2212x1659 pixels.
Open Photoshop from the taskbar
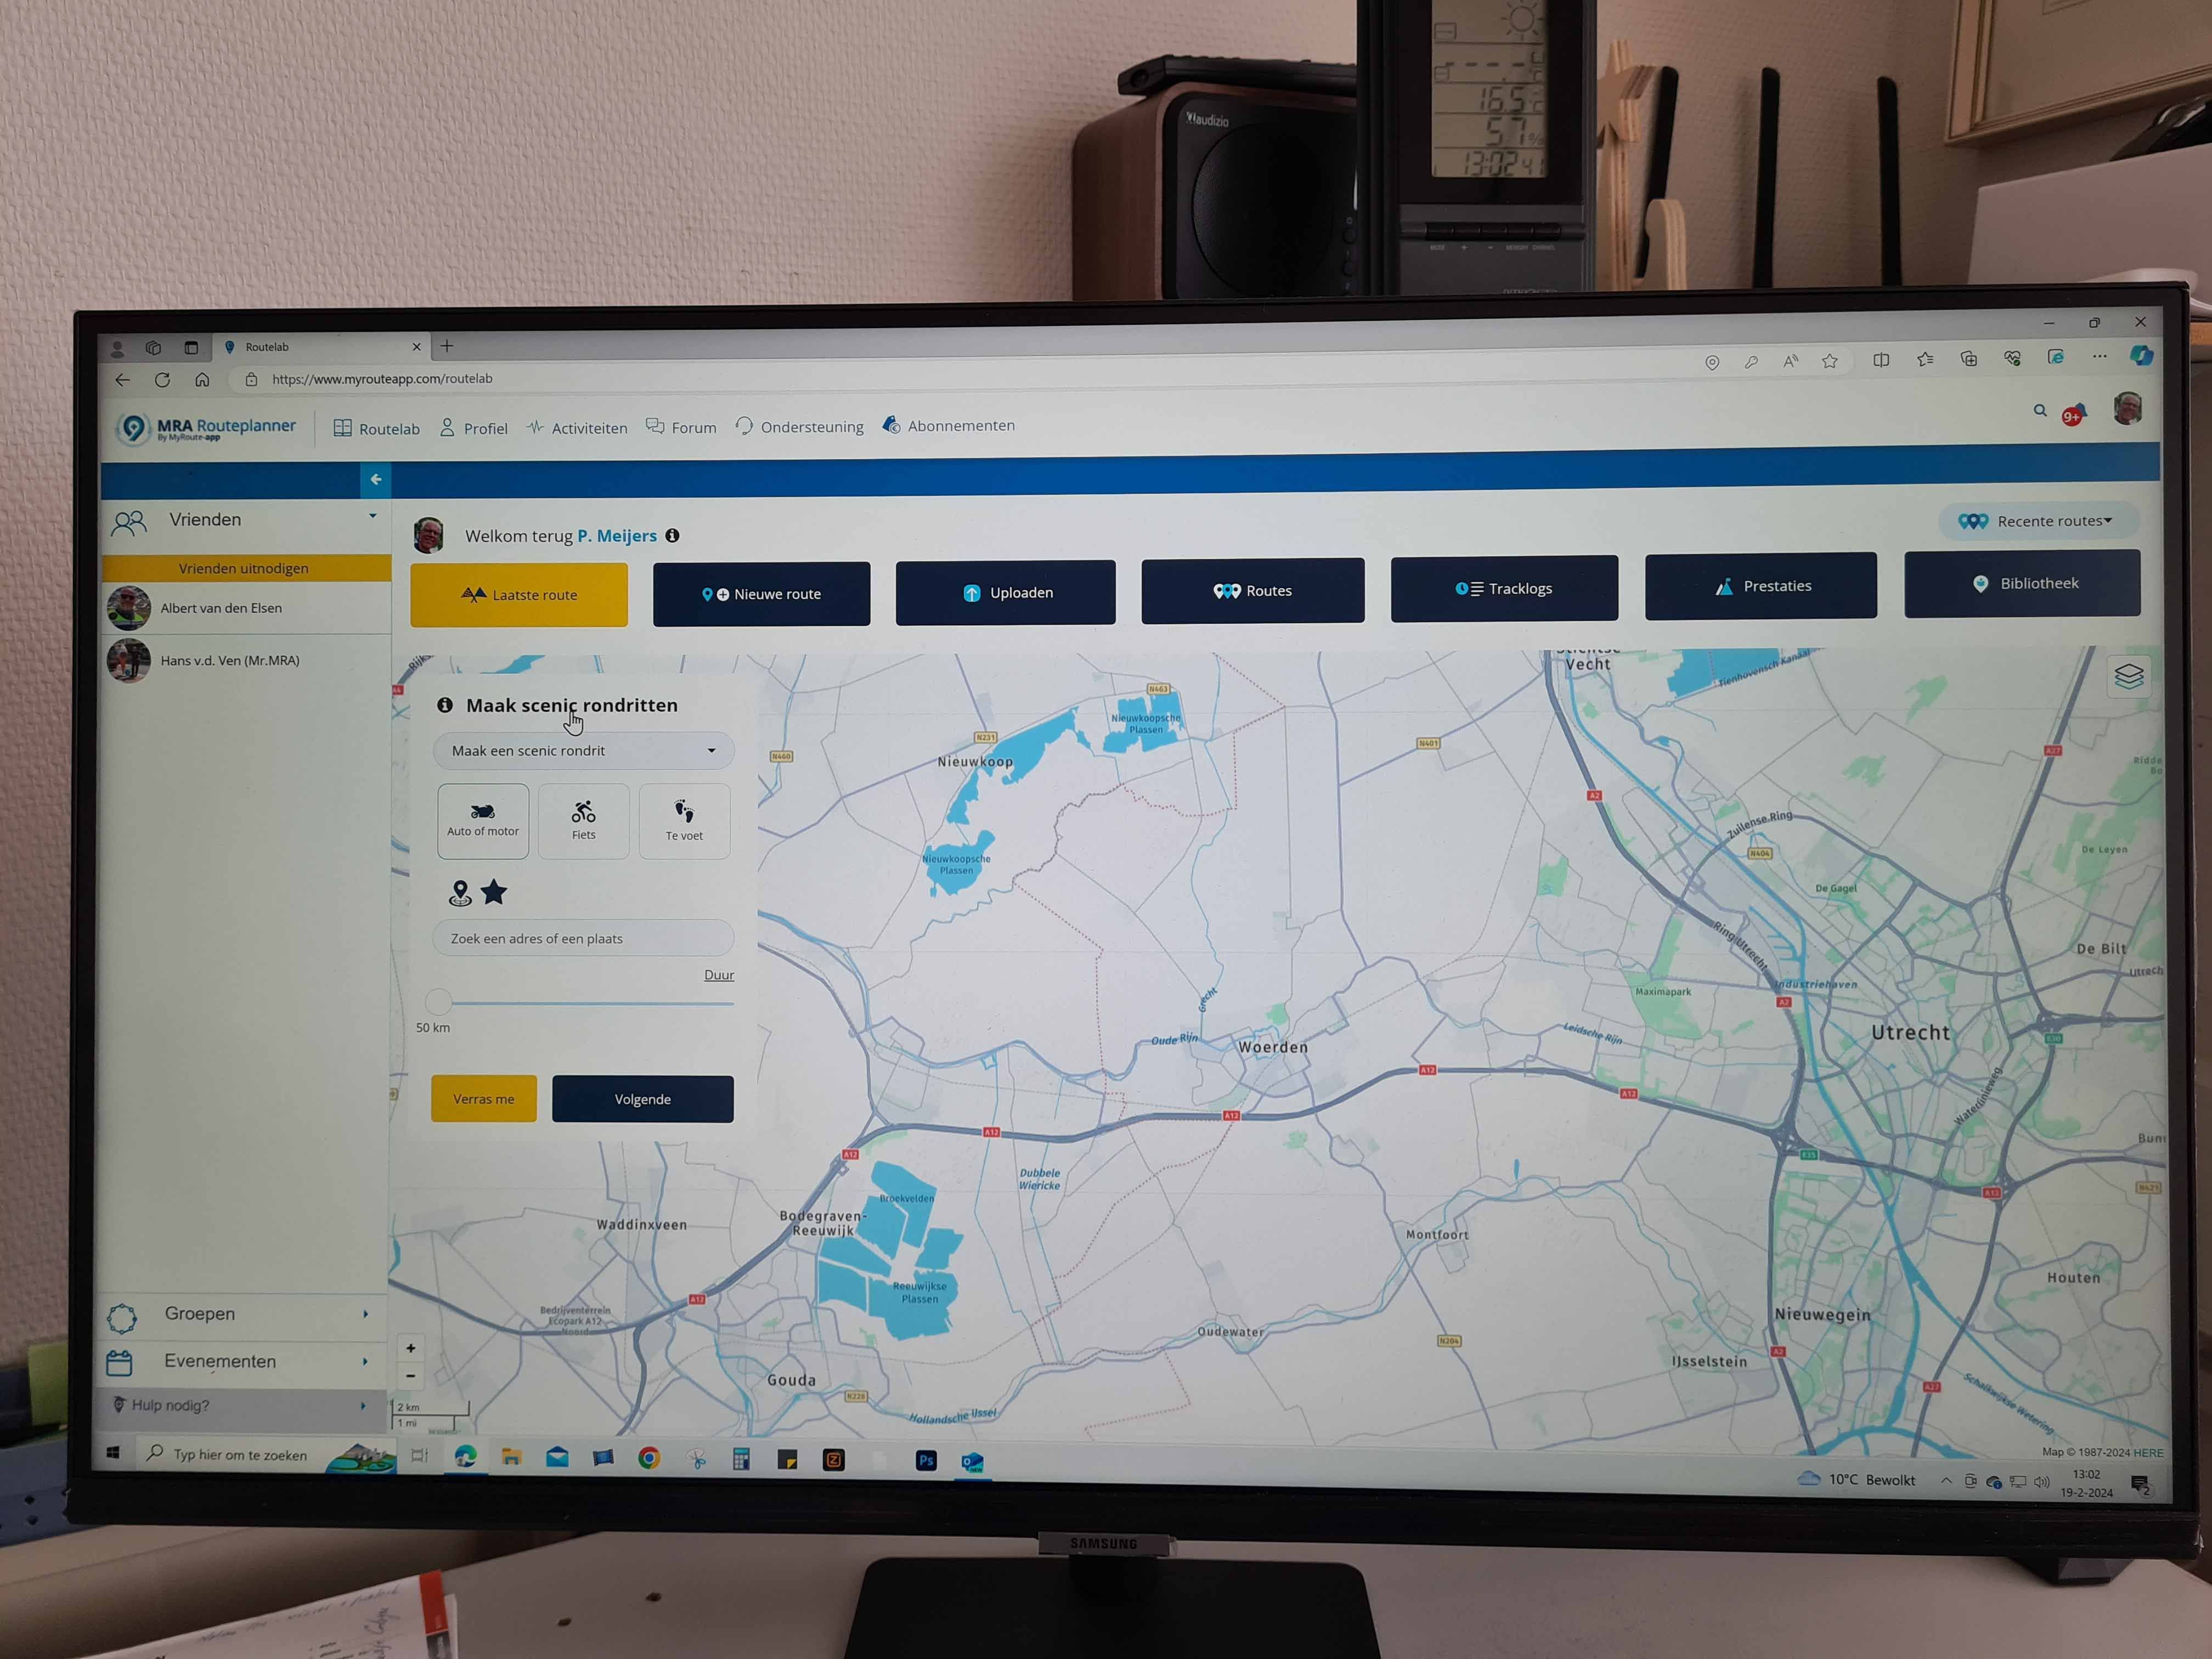click(x=926, y=1461)
